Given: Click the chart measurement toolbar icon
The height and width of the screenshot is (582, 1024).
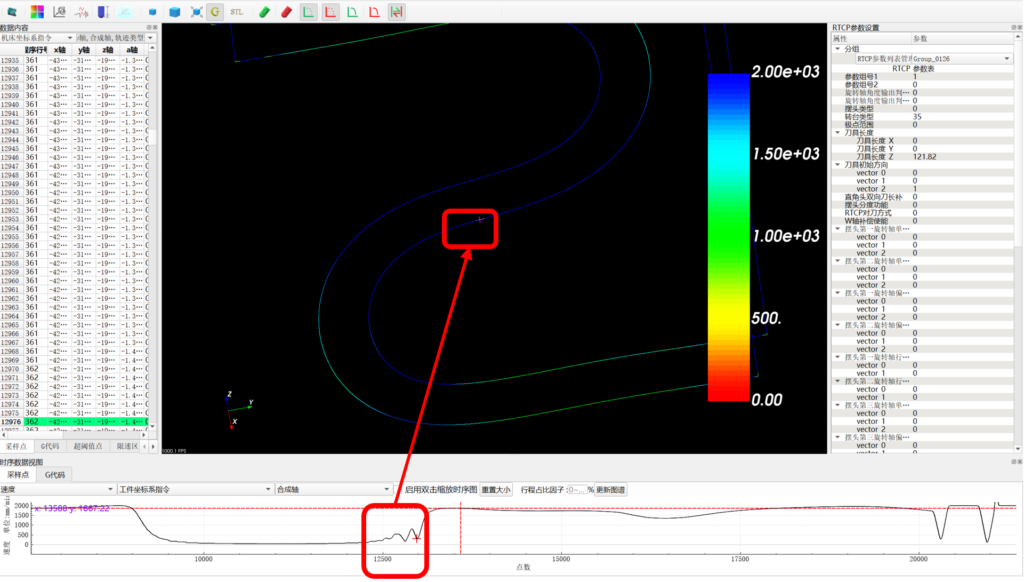Looking at the screenshot, I should [59, 12].
